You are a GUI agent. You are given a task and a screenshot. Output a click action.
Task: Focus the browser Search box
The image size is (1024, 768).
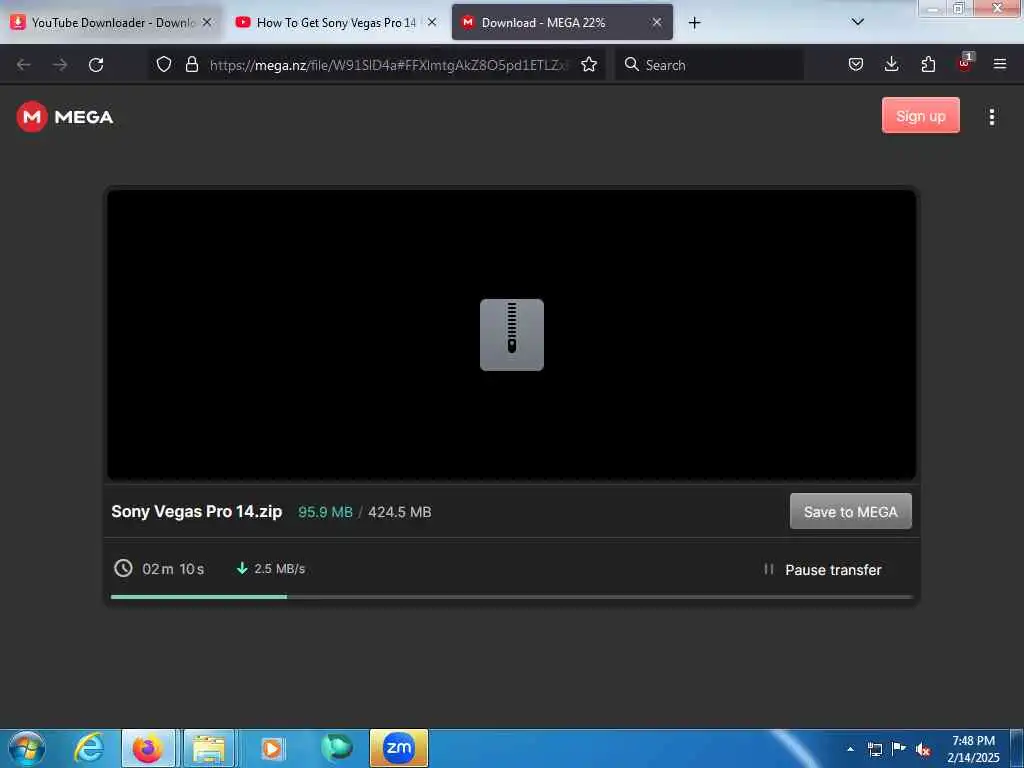pos(710,65)
